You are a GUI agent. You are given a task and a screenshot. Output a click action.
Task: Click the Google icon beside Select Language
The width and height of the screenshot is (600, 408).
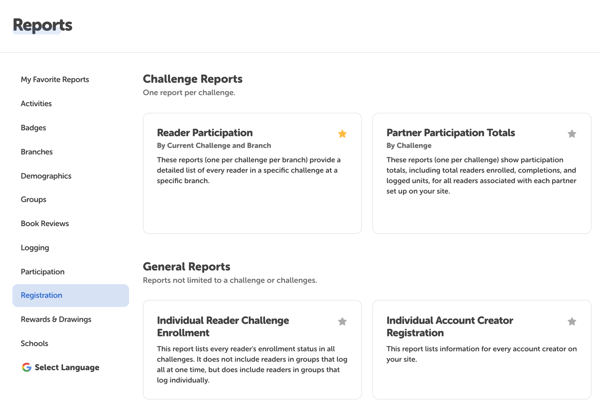27,367
